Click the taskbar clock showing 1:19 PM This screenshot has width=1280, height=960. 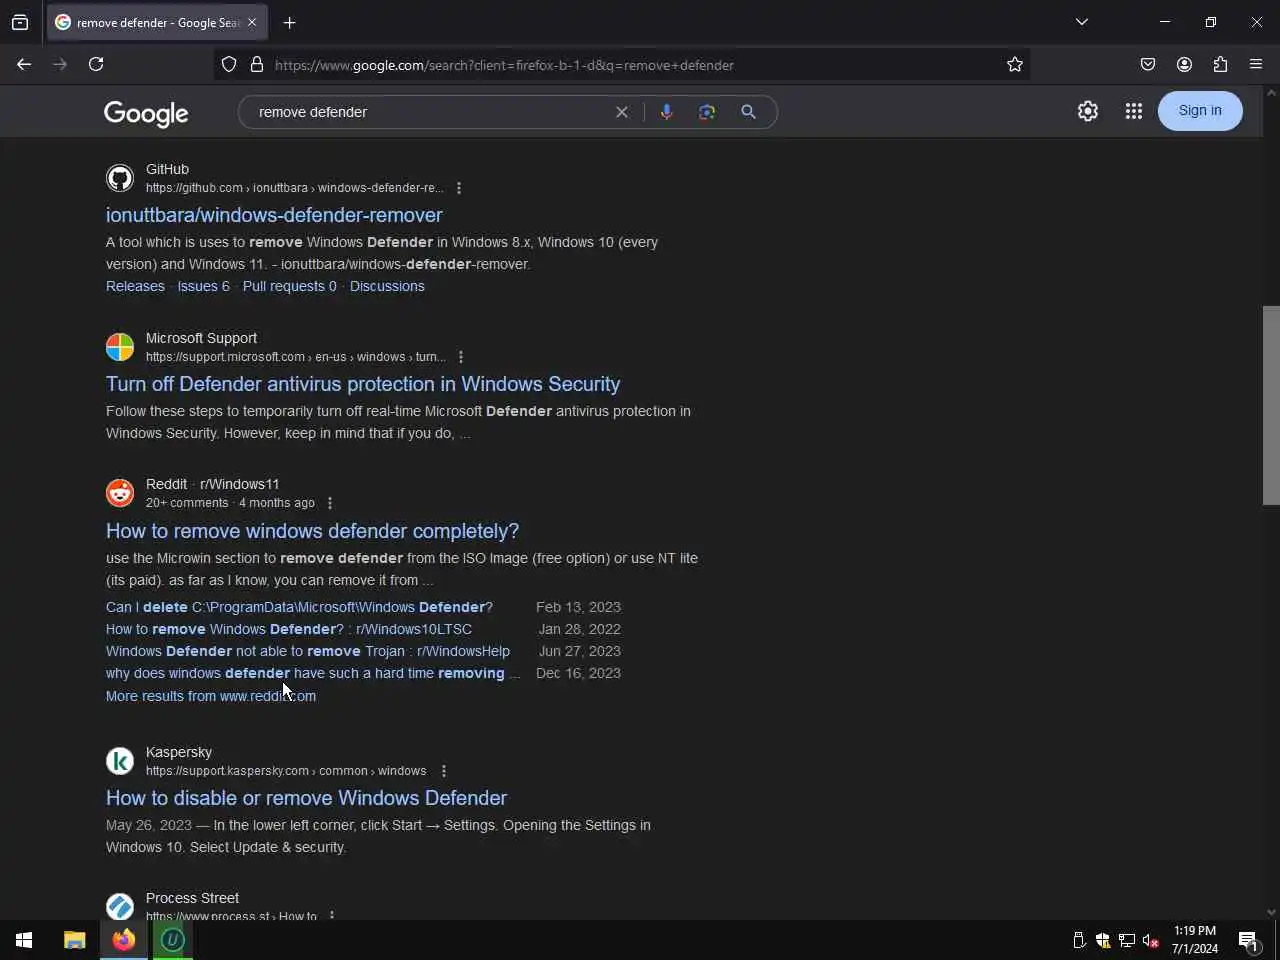click(1195, 940)
